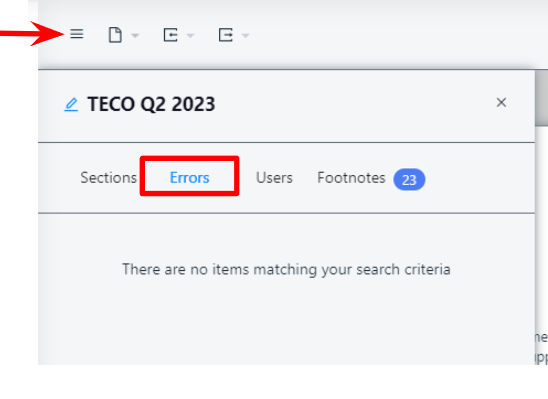
Task: Switch to the Footnotes tab
Action: click(351, 177)
